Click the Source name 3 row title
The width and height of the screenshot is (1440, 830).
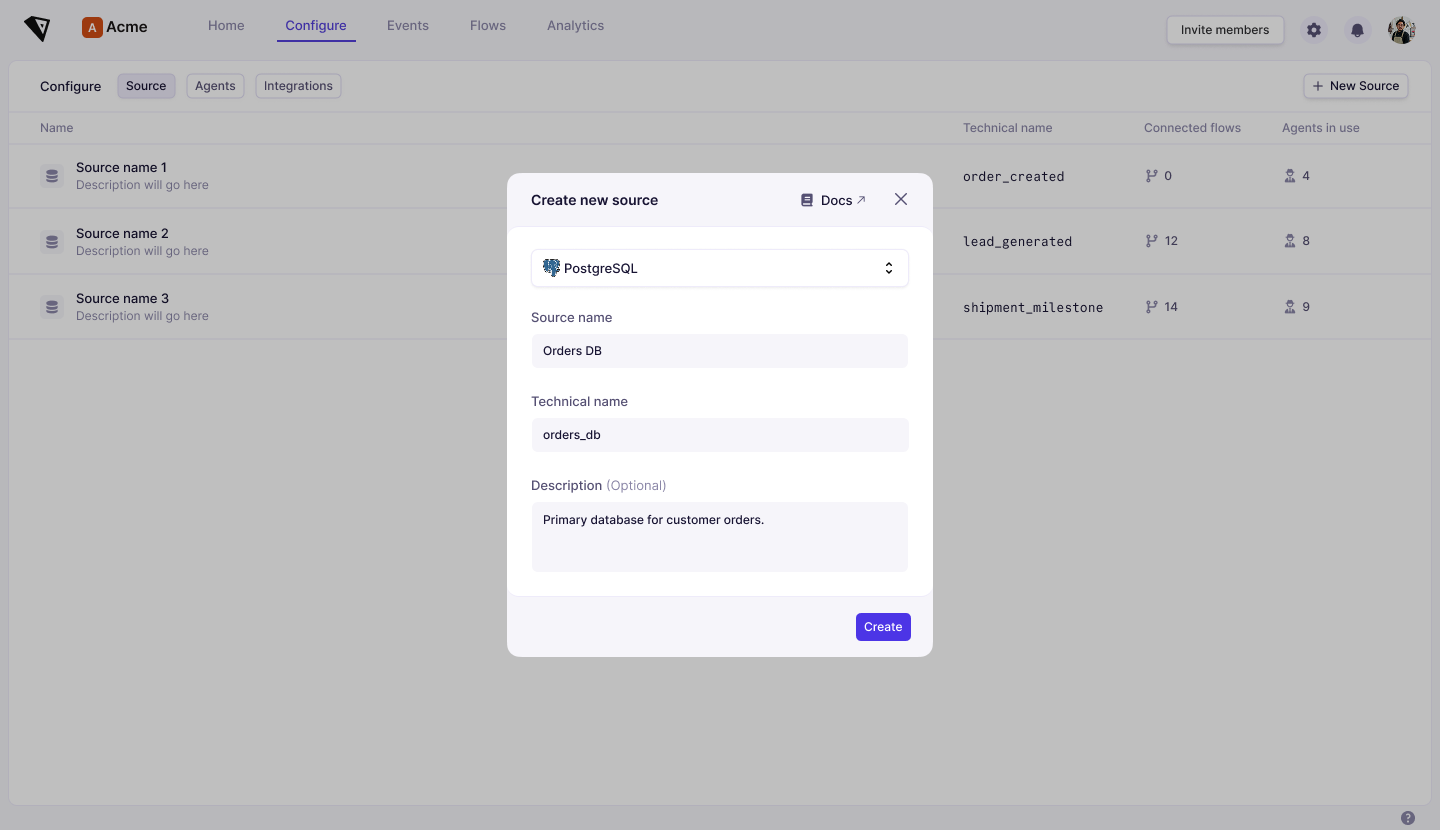click(122, 299)
